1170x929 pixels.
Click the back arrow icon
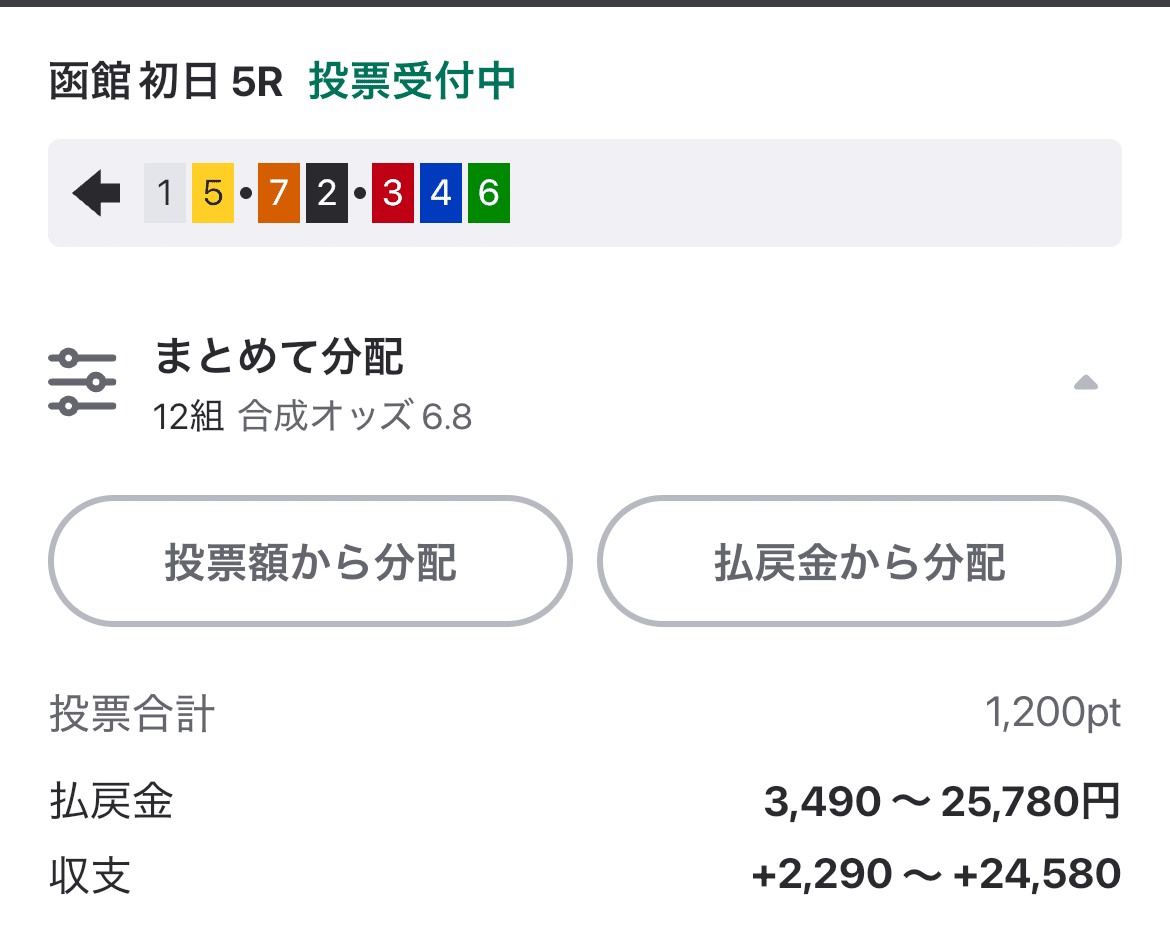tap(95, 193)
